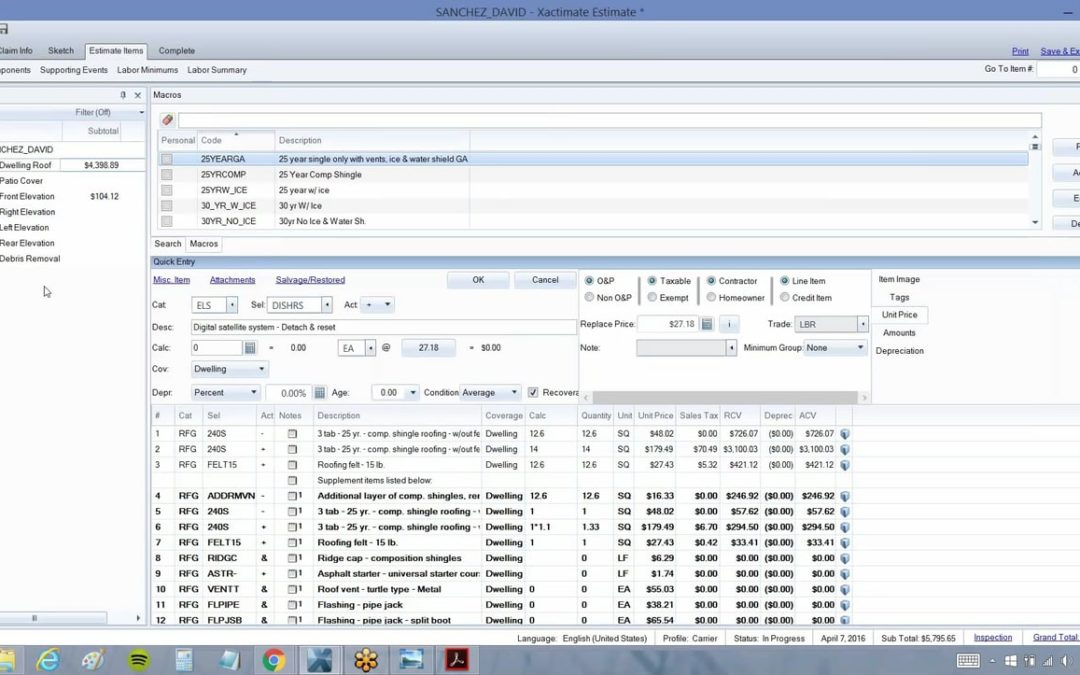Click the info icon on the RIDGC row
The width and height of the screenshot is (1080, 675).
tap(844, 558)
